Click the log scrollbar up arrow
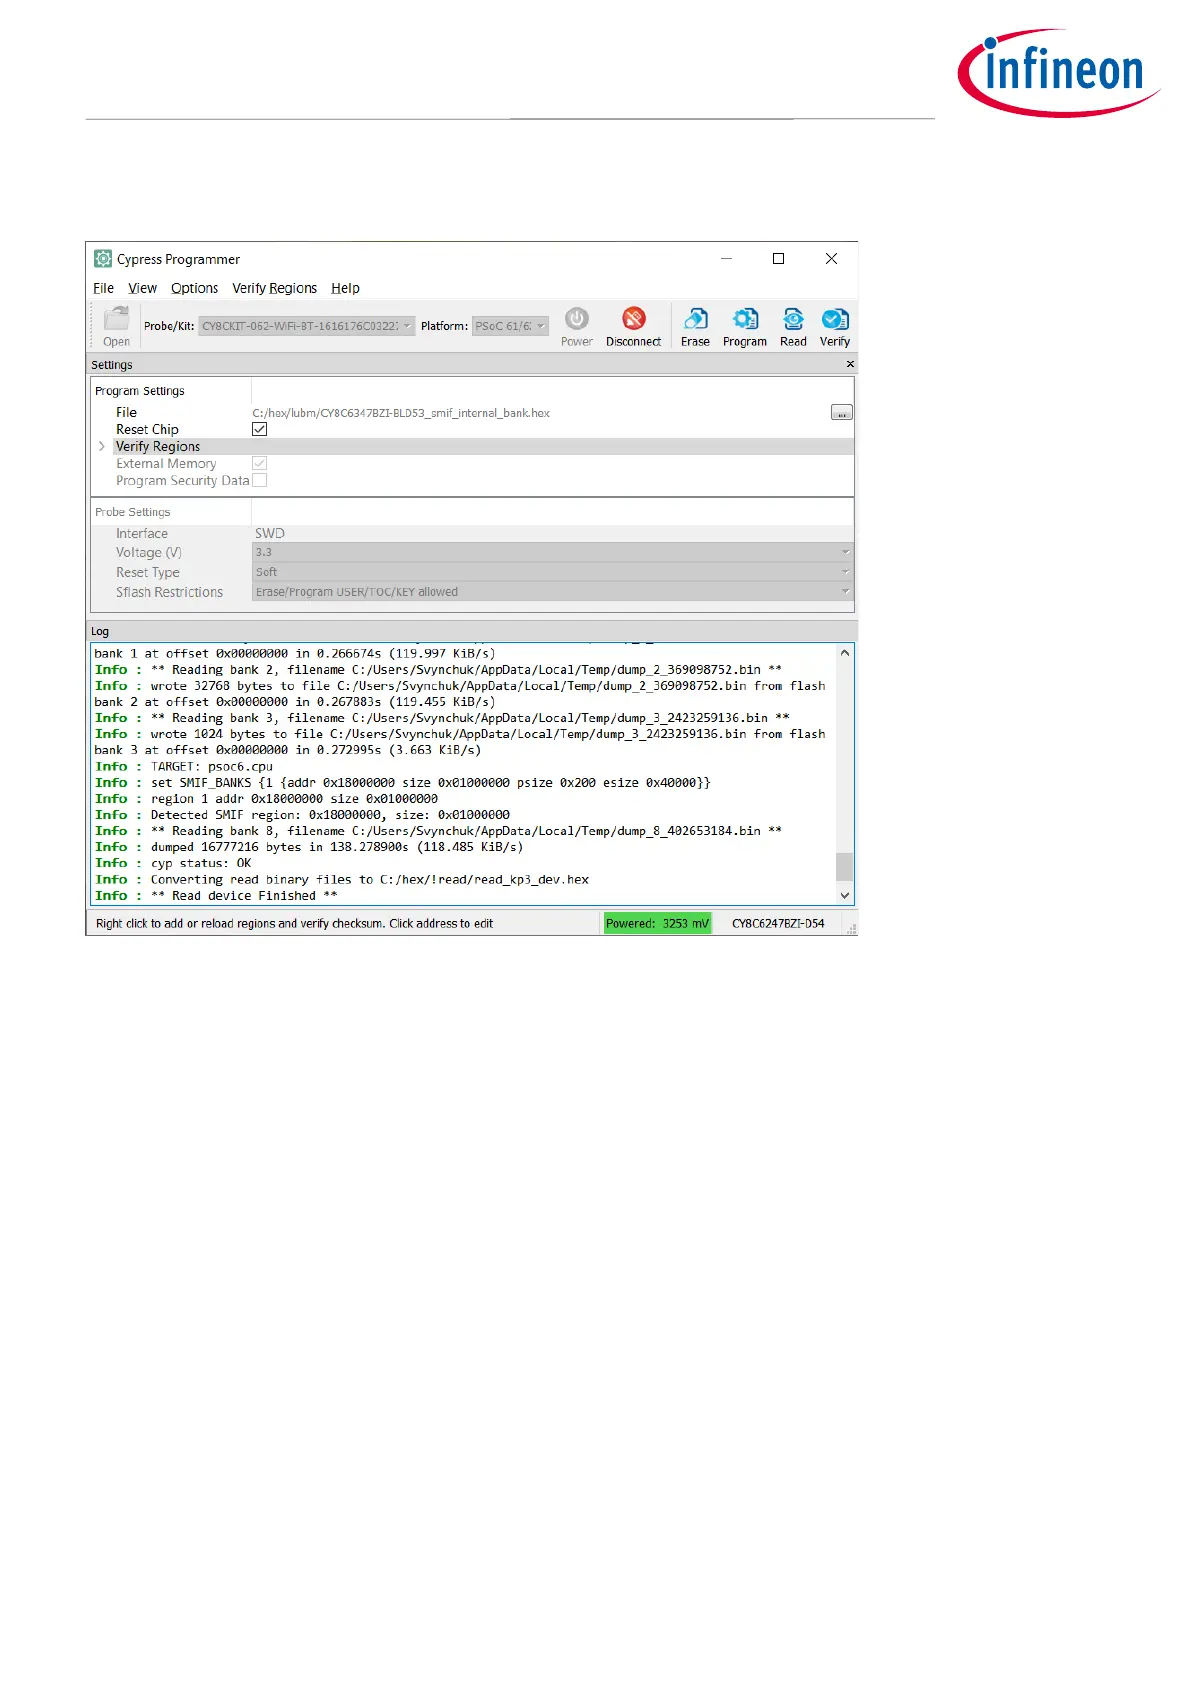 pos(845,653)
